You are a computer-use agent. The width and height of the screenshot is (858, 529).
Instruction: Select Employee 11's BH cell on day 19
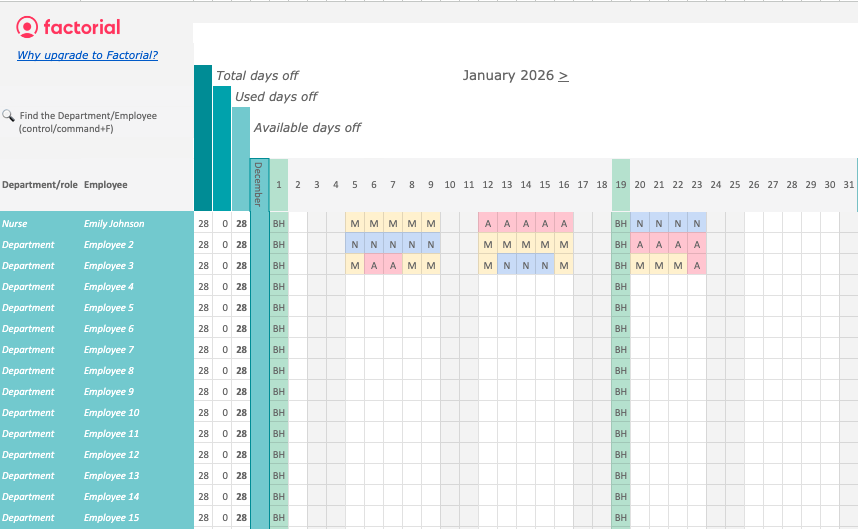(x=621, y=434)
